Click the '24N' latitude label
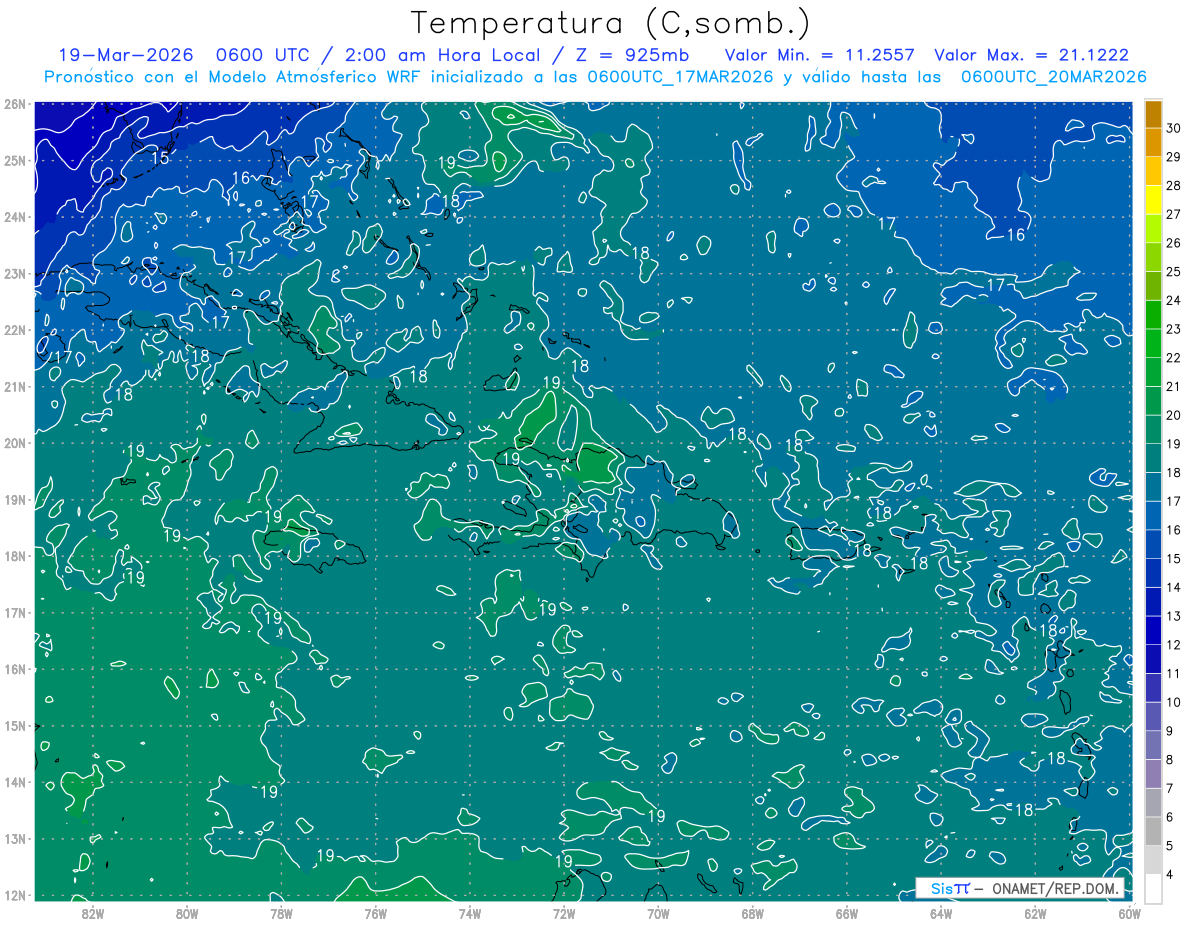The width and height of the screenshot is (1200, 927). tap(14, 217)
